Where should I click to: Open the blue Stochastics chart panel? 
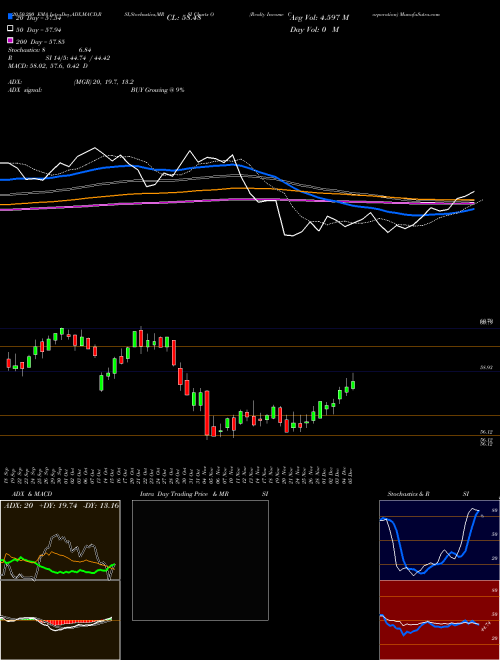[439, 540]
